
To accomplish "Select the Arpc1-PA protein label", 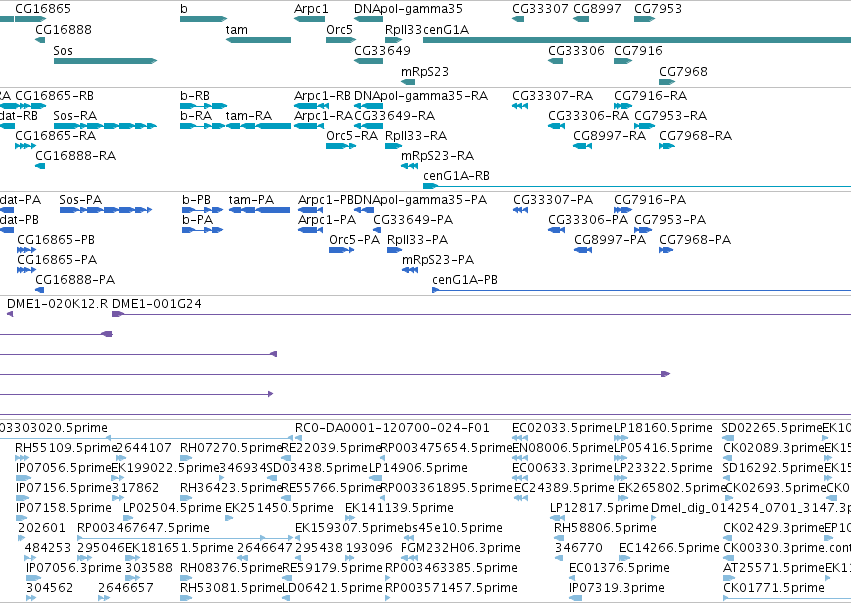I will [327, 220].
